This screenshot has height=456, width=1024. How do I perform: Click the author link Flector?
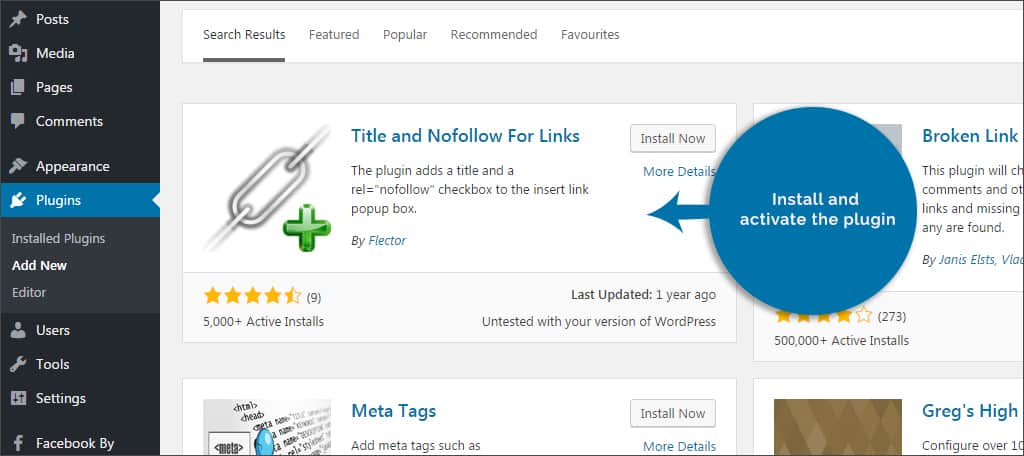(x=386, y=240)
